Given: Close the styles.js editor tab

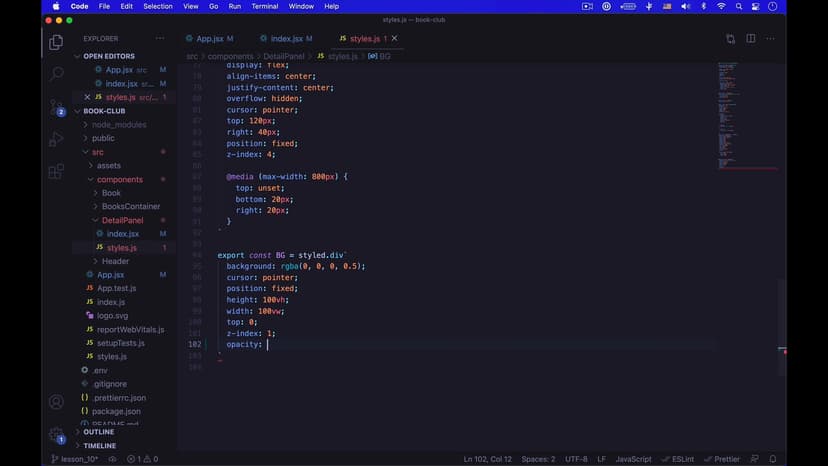Looking at the screenshot, I should [x=394, y=39].
